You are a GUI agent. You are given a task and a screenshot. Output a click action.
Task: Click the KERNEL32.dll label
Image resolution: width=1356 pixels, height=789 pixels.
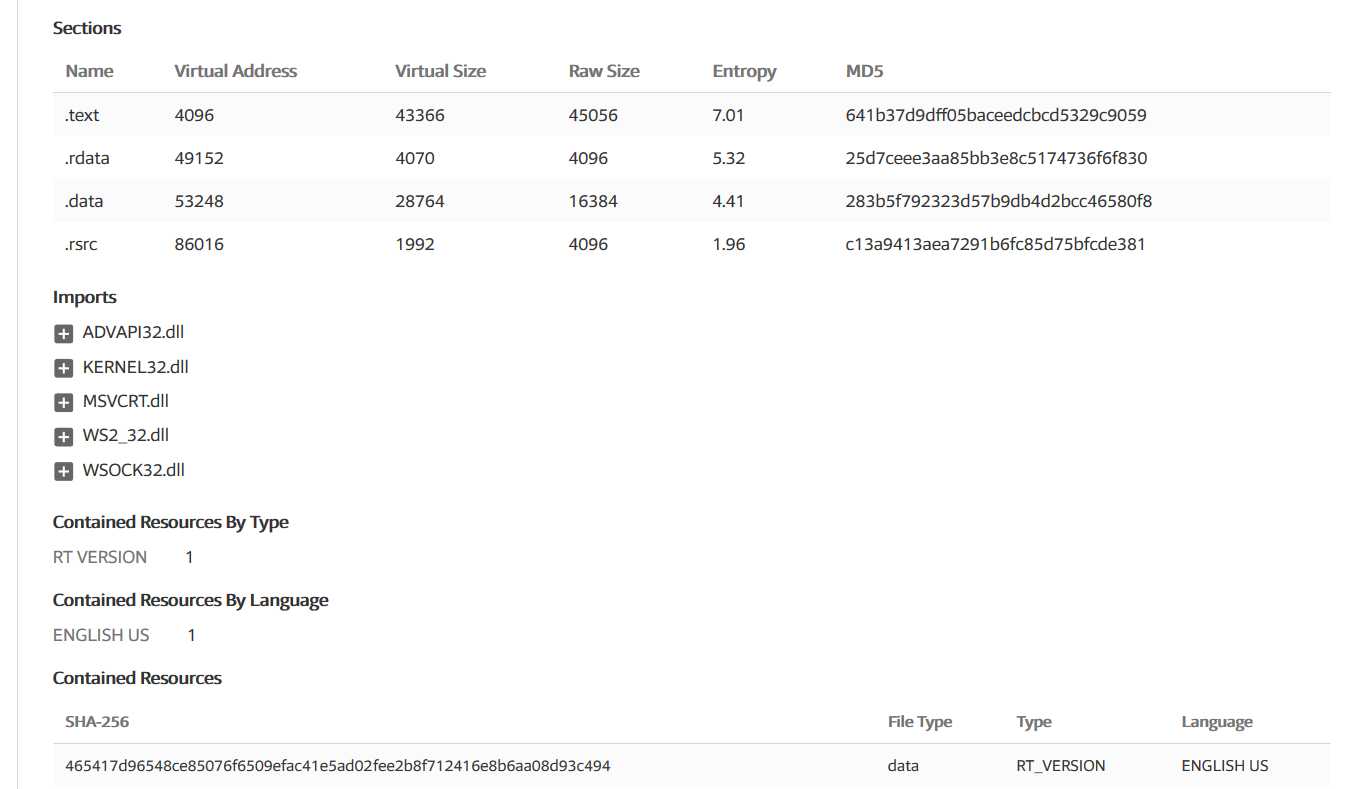click(x=135, y=367)
